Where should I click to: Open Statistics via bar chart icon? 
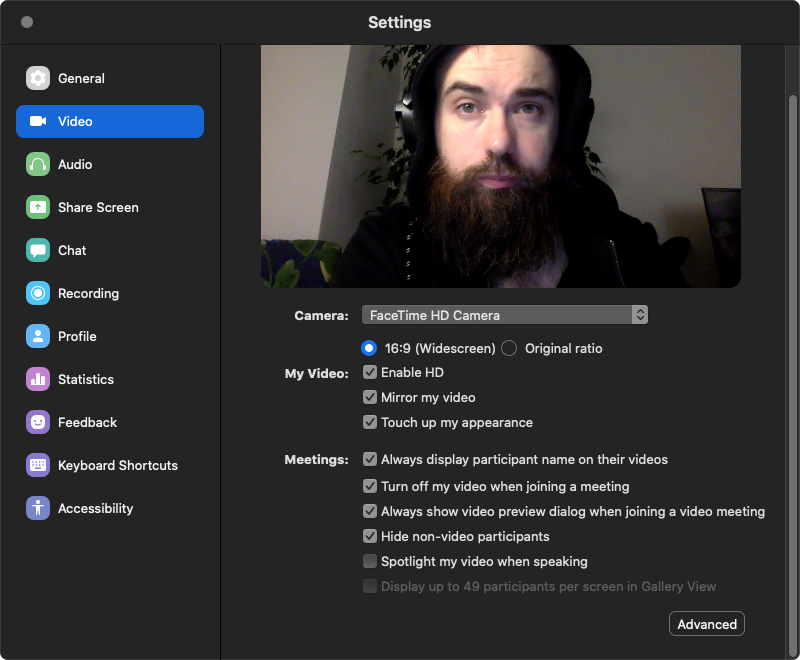(x=38, y=379)
